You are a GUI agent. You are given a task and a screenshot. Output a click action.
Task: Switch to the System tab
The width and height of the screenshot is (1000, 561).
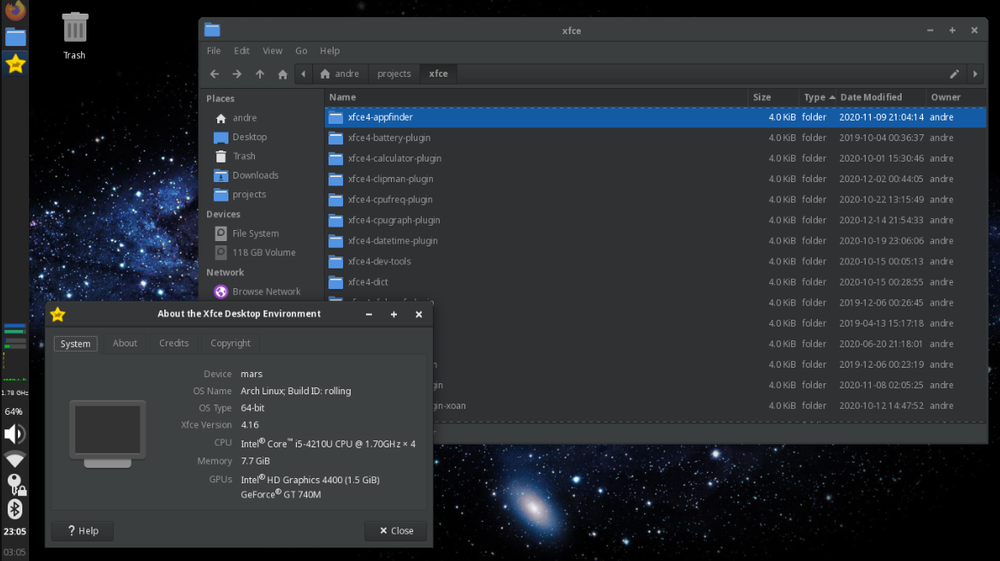(x=75, y=344)
